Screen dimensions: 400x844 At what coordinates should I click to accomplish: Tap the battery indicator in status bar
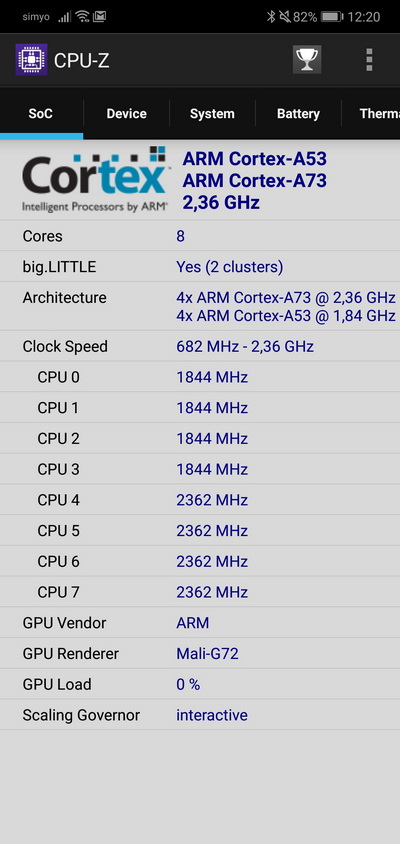[332, 17]
